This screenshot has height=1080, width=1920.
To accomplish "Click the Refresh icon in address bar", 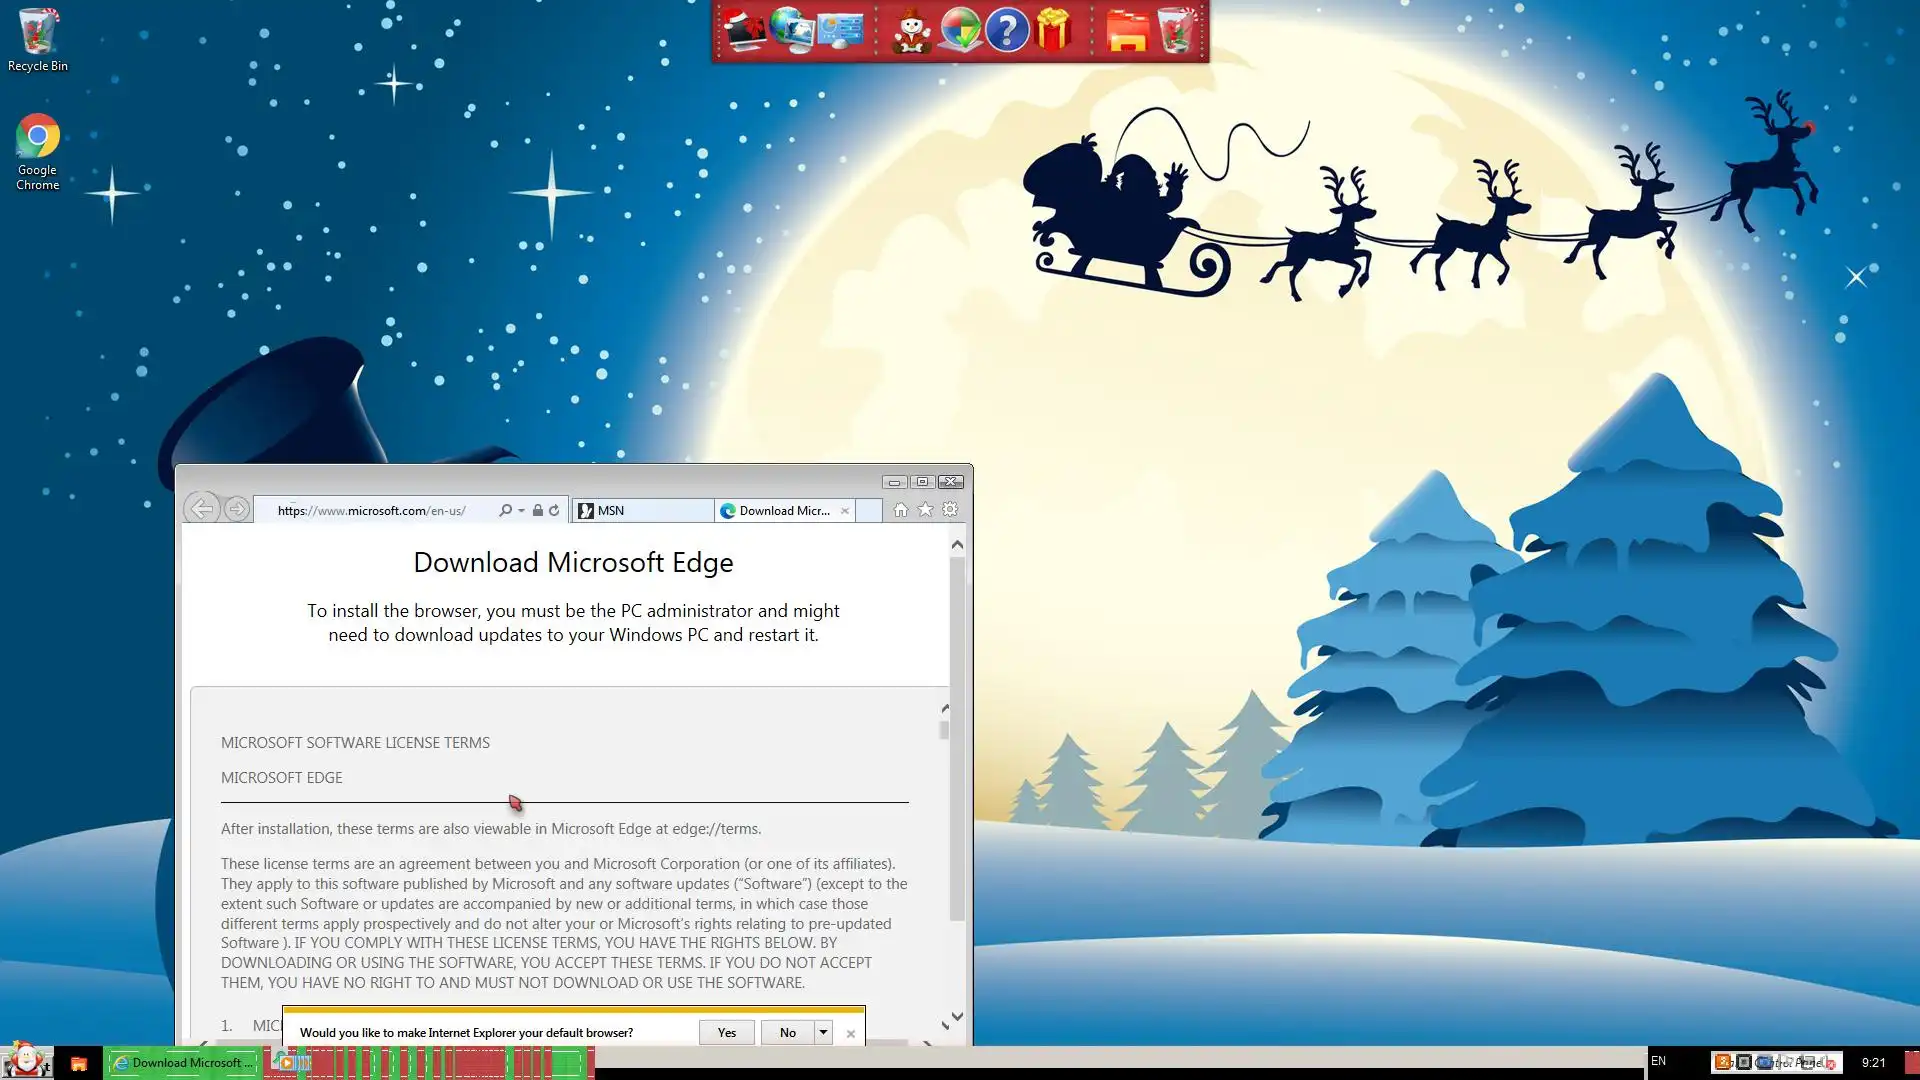I will pyautogui.click(x=554, y=510).
